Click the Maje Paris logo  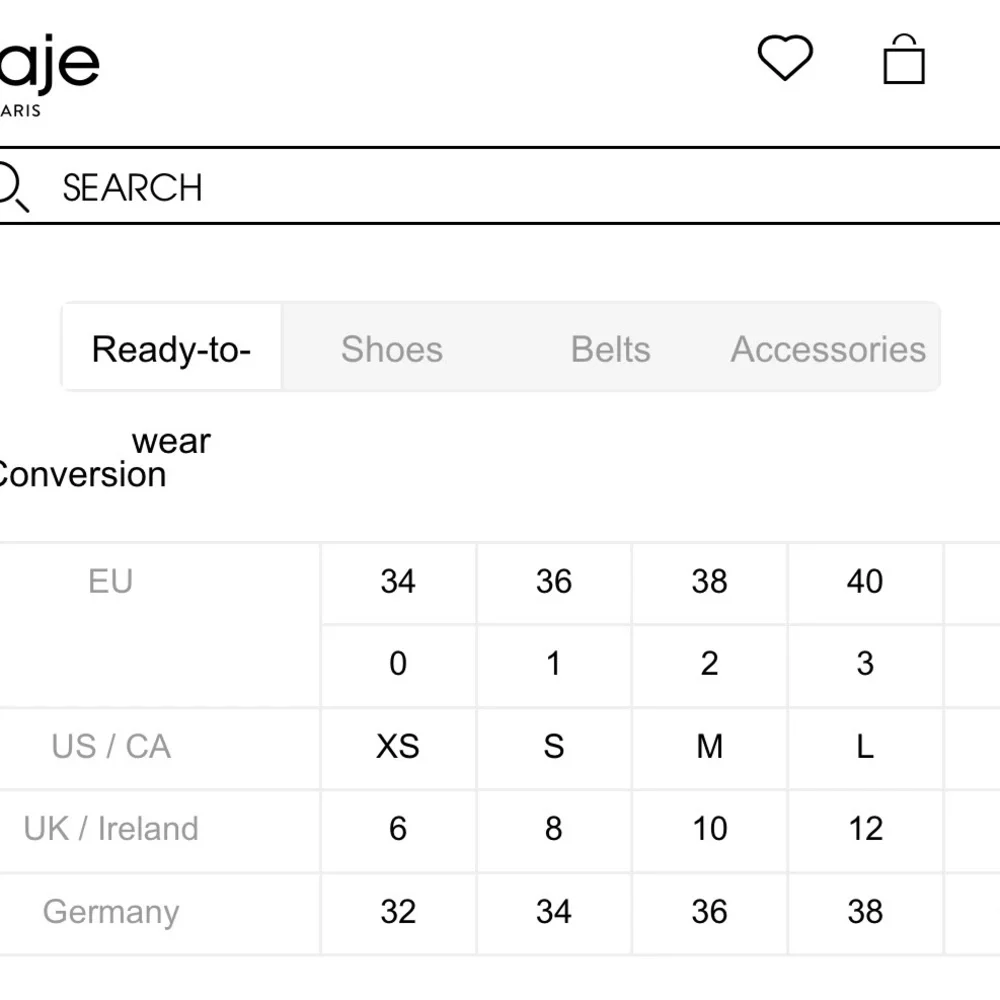coord(50,75)
